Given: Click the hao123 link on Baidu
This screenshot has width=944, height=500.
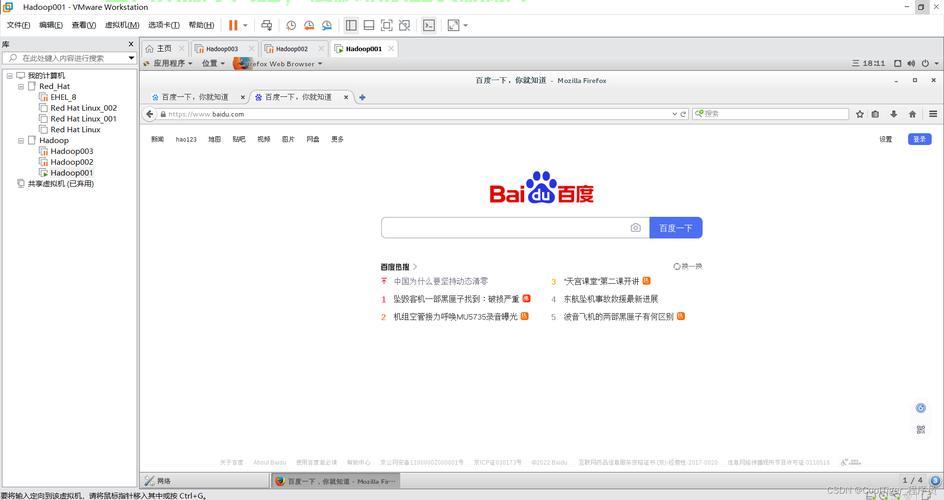Looking at the screenshot, I should click(x=186, y=139).
